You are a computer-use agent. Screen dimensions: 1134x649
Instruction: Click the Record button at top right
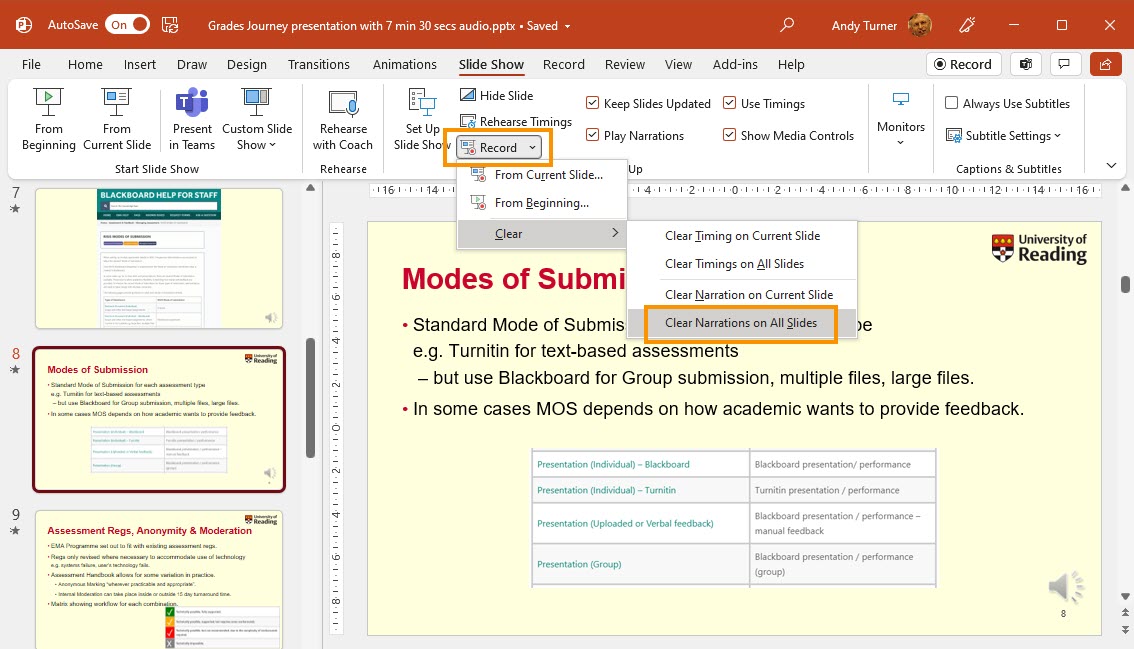click(x=962, y=64)
